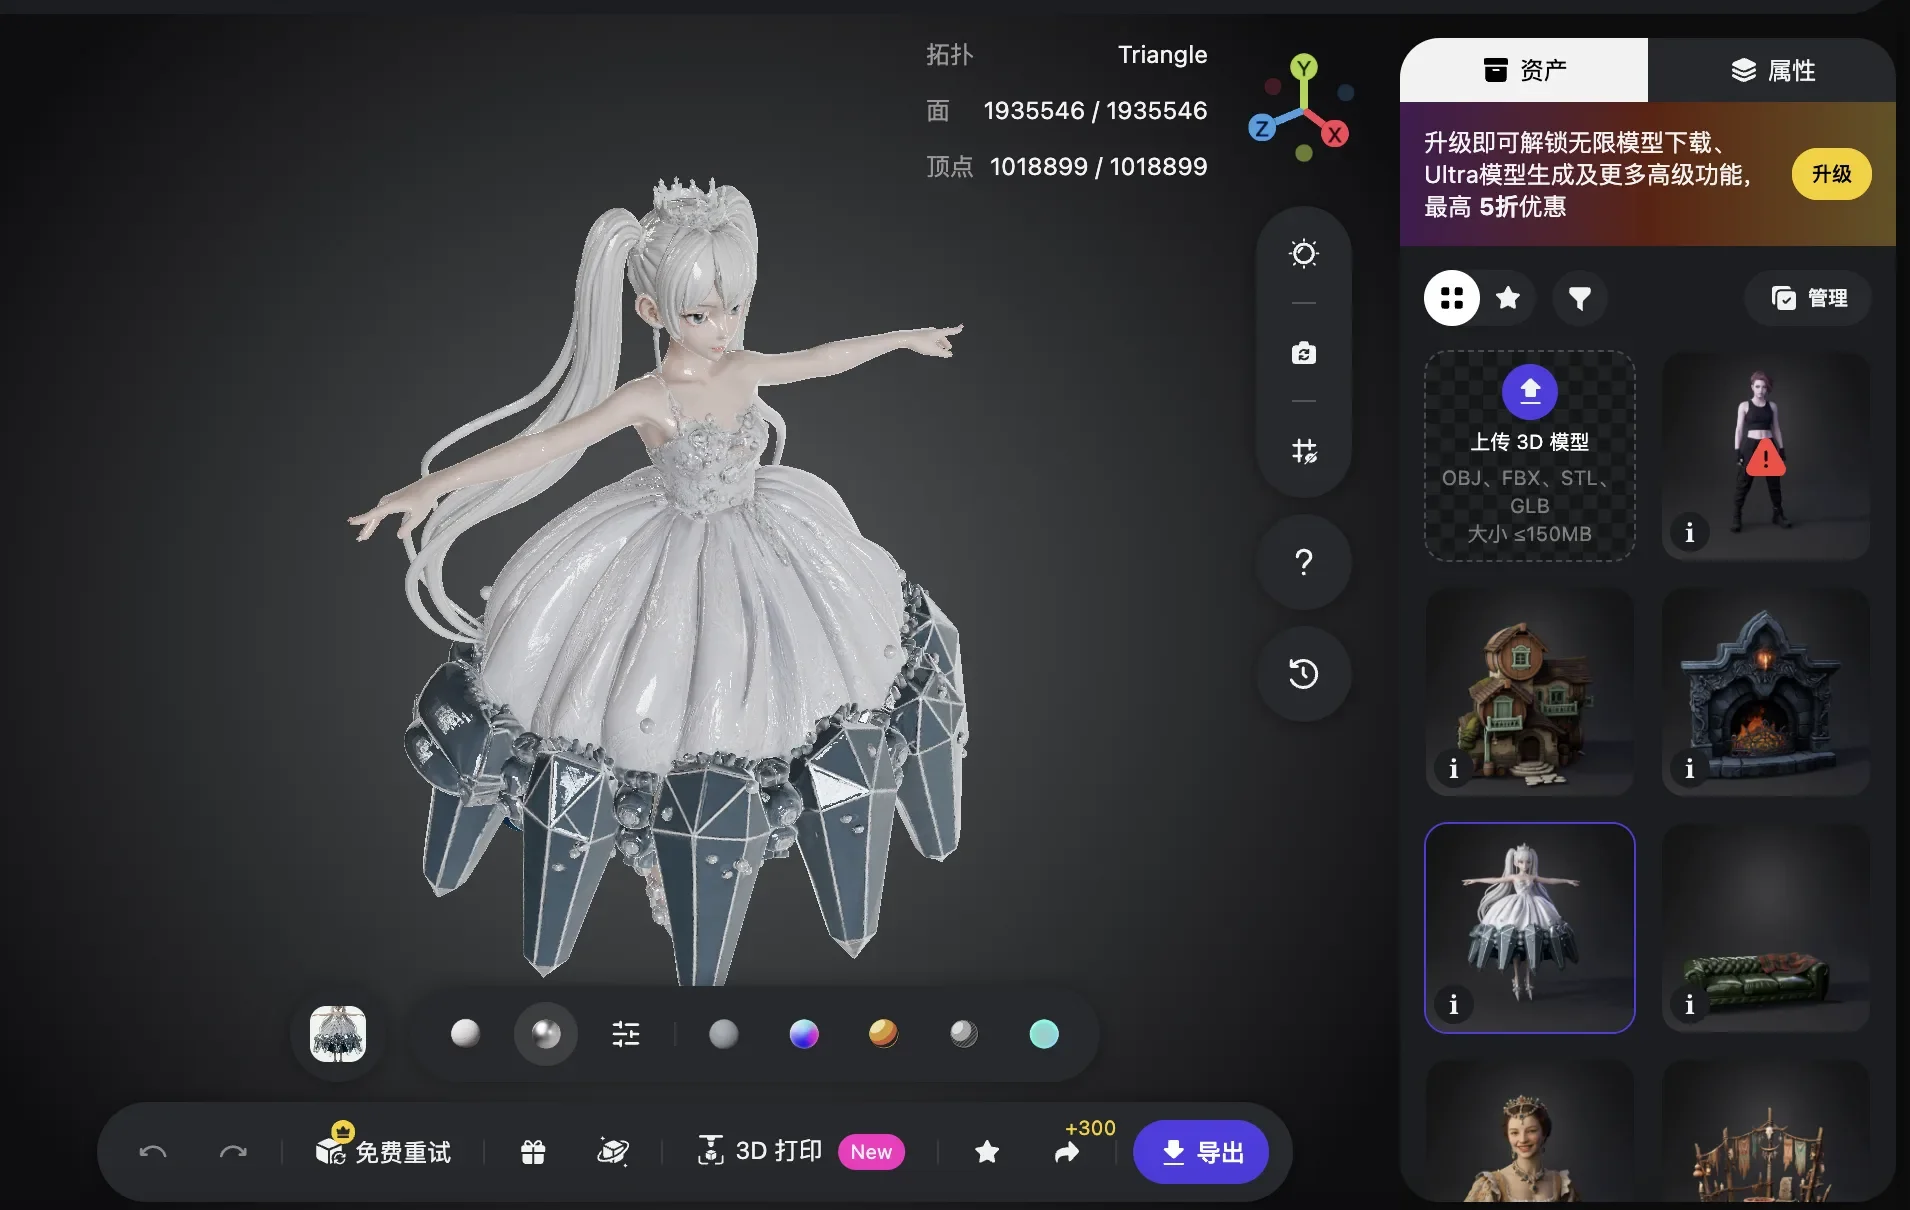Click the pink New badge
This screenshot has height=1210, width=1910.
tap(871, 1152)
